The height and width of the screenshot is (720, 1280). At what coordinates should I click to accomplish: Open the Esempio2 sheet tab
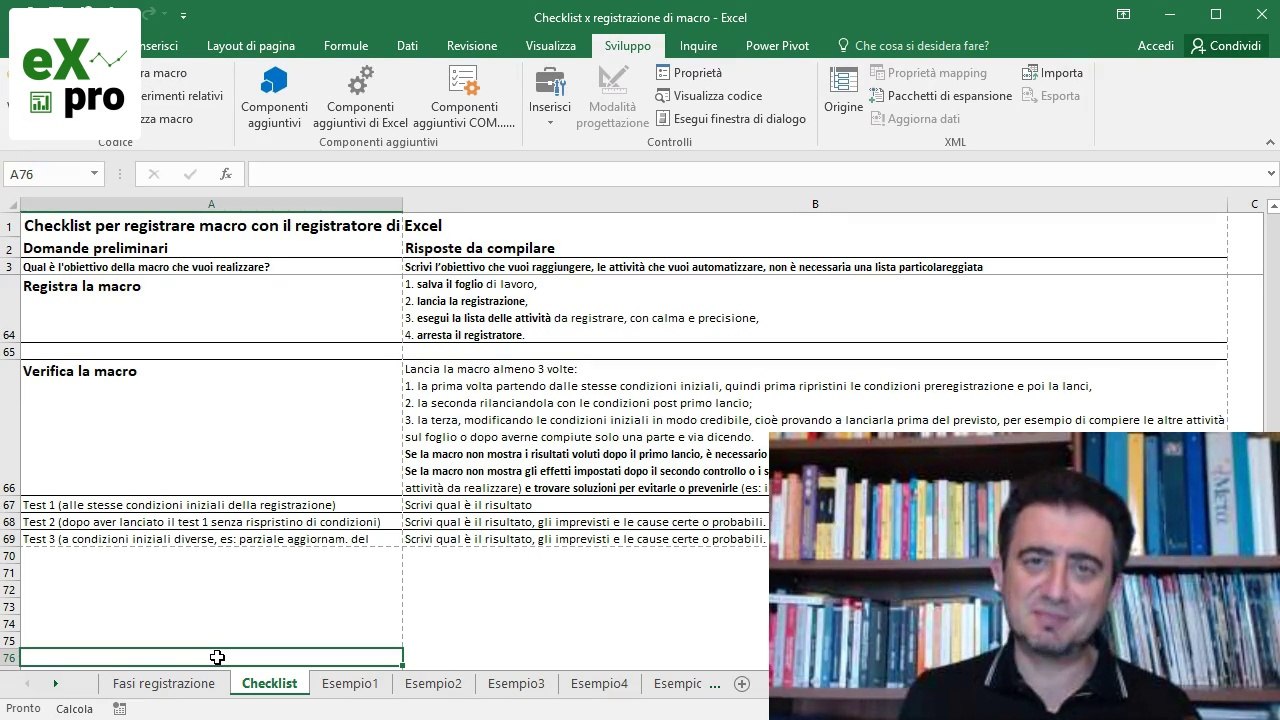(x=433, y=684)
